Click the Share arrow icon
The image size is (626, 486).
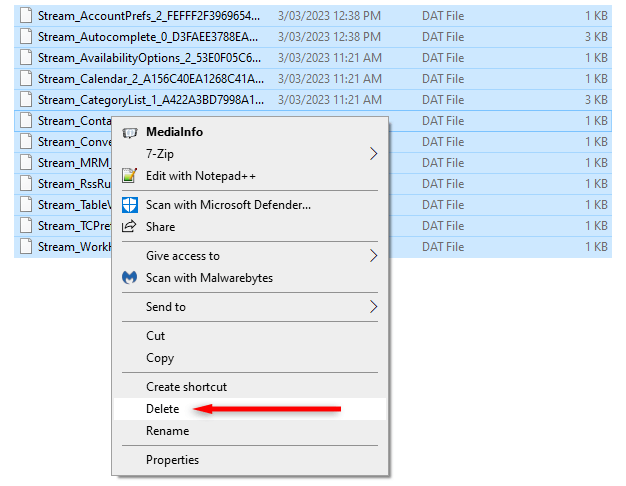point(129,227)
